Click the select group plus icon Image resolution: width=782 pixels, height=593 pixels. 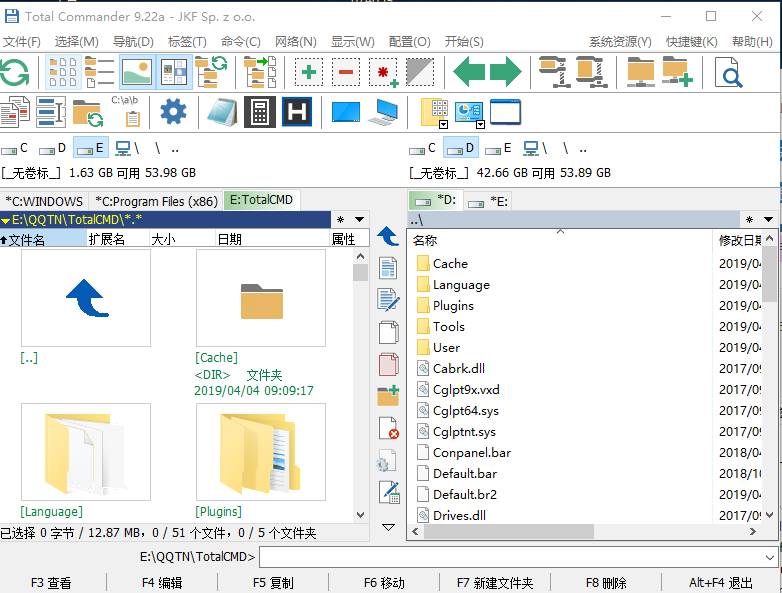309,72
